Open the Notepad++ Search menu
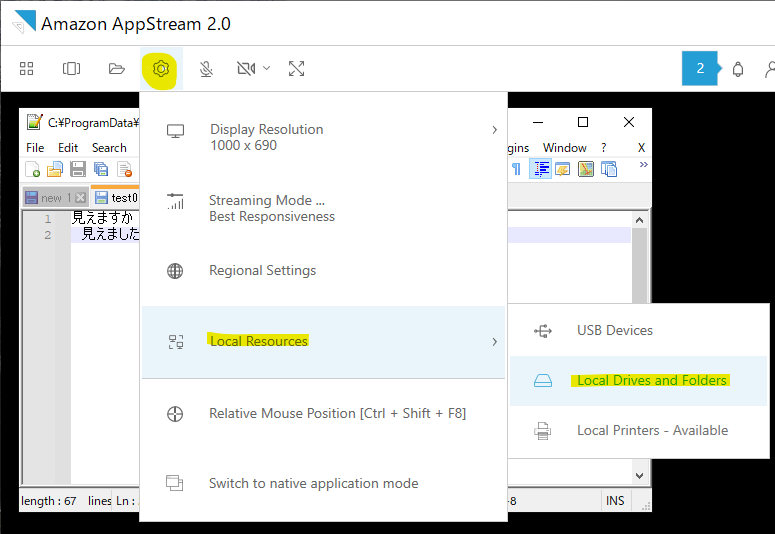775x534 pixels. (x=109, y=148)
